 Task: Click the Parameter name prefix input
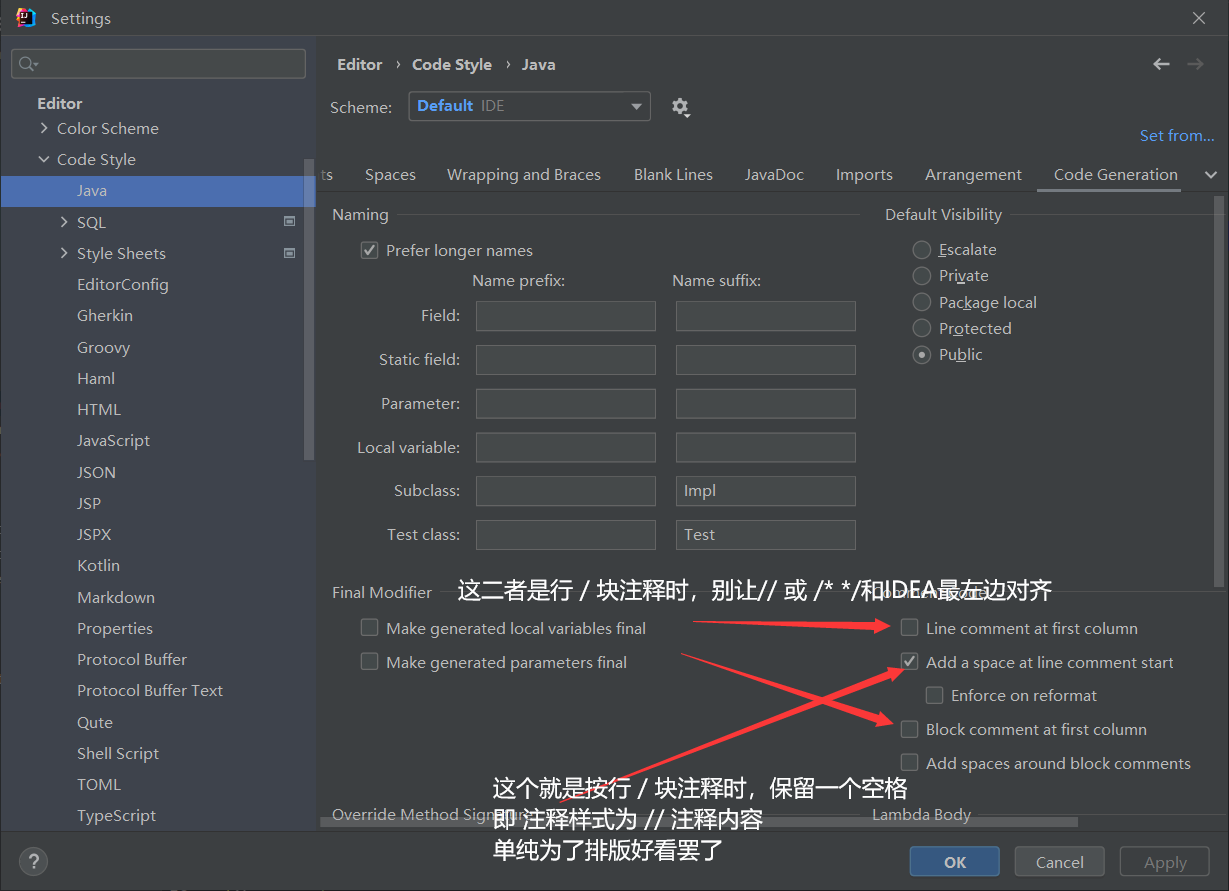tap(566, 404)
